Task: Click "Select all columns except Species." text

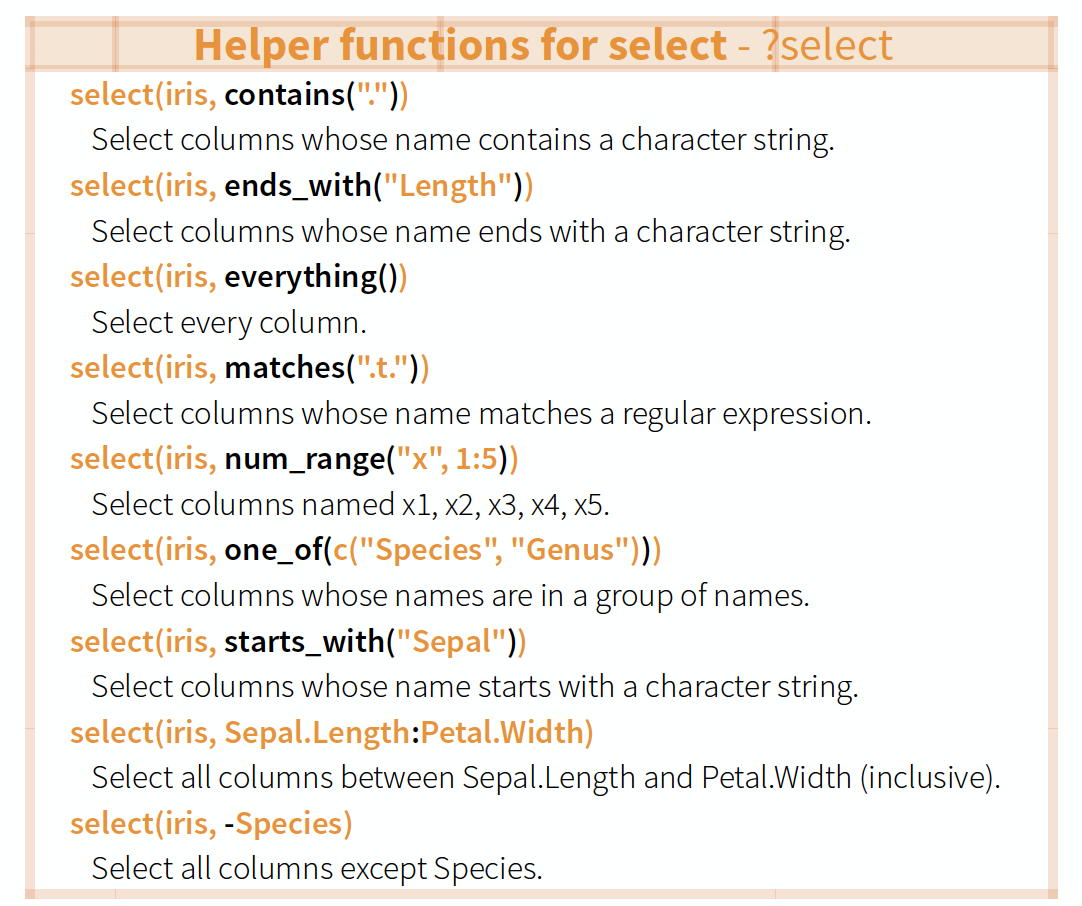Action: (x=317, y=868)
